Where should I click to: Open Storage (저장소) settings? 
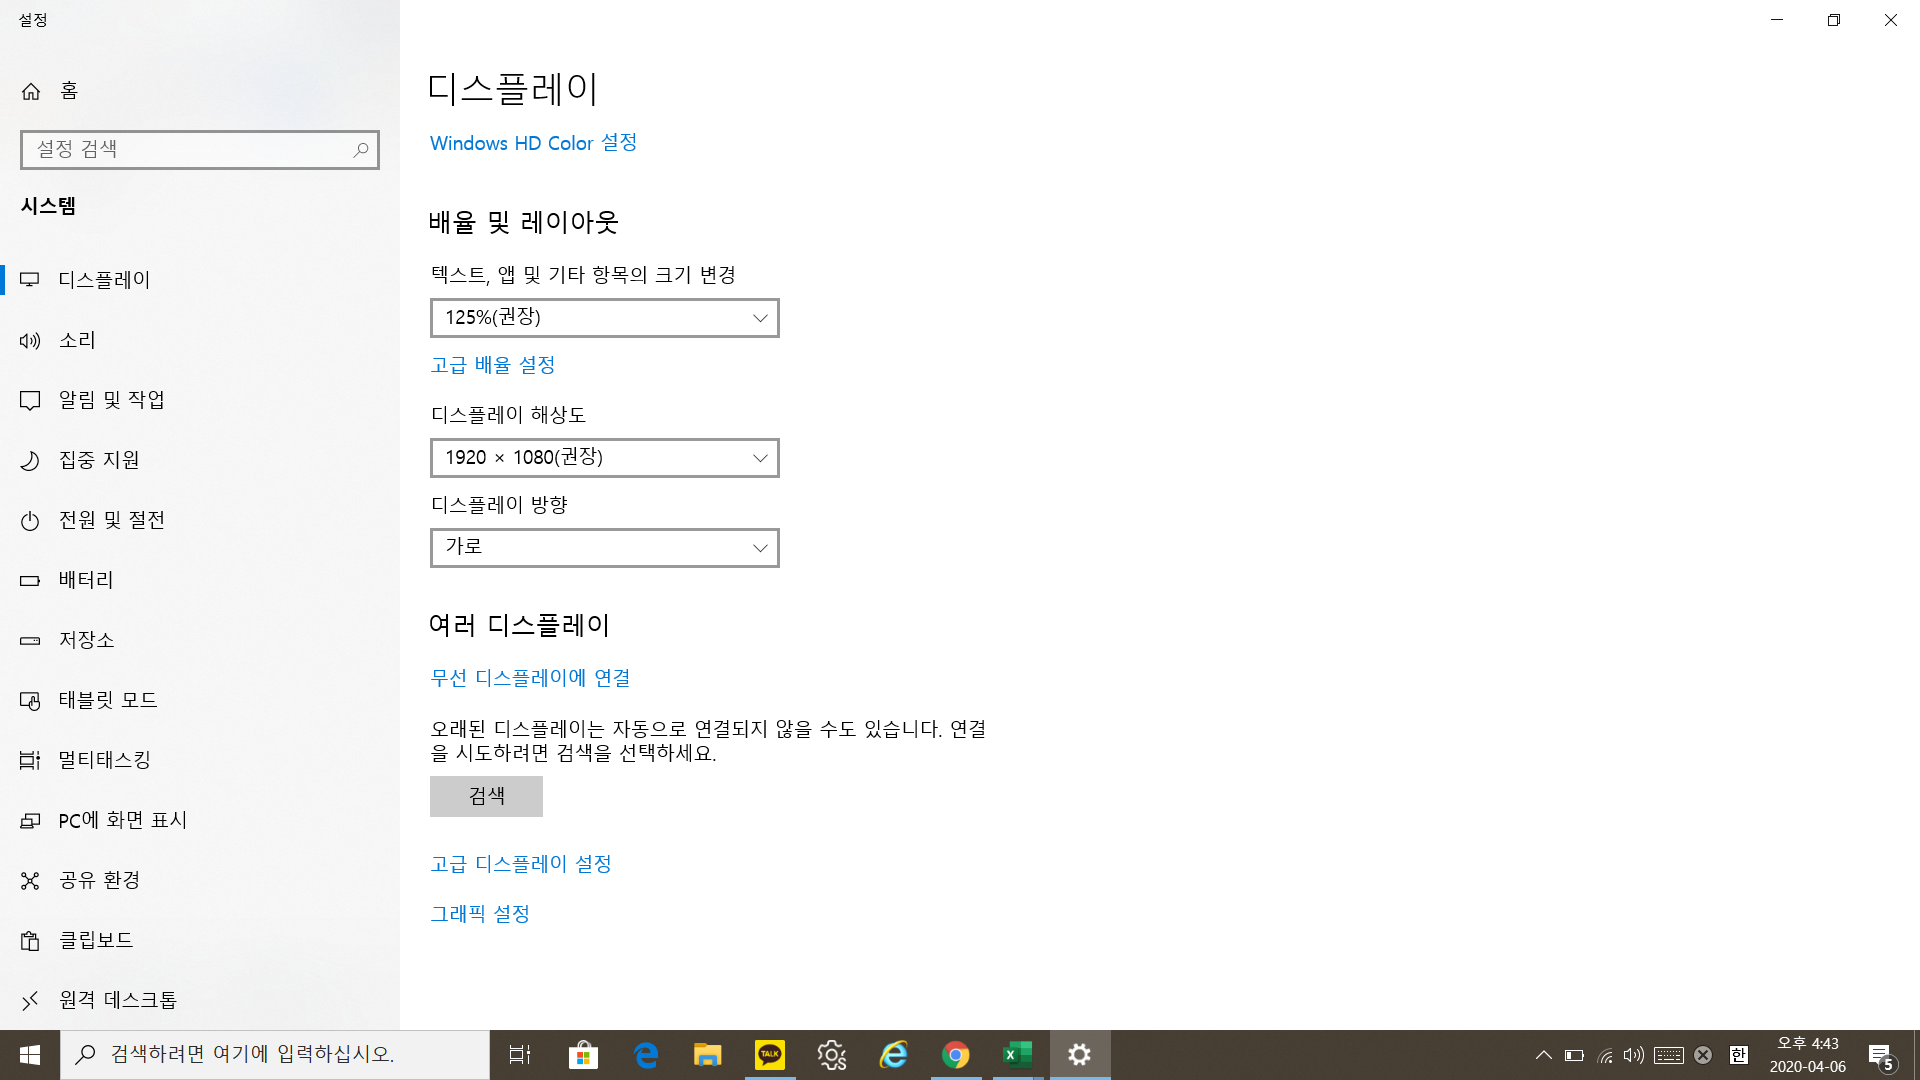[x=86, y=640]
